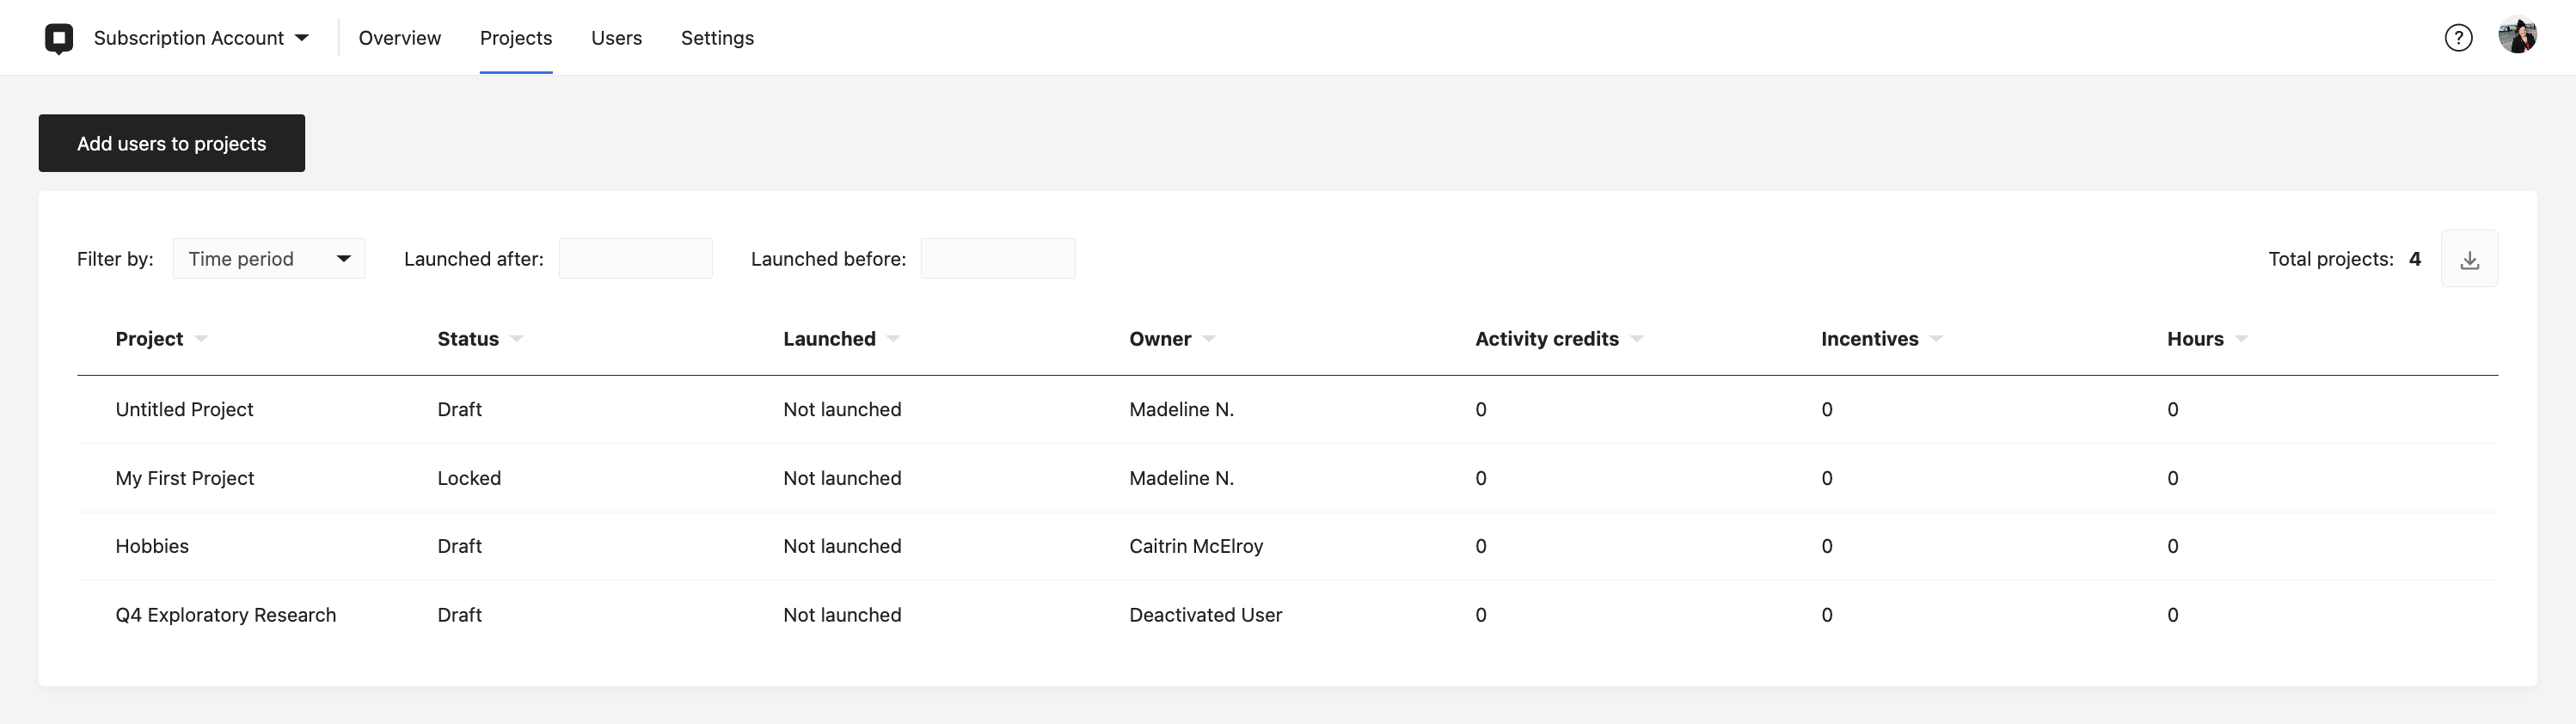Click the Locked status cell
Viewport: 2576px width, 724px height.
coord(469,478)
